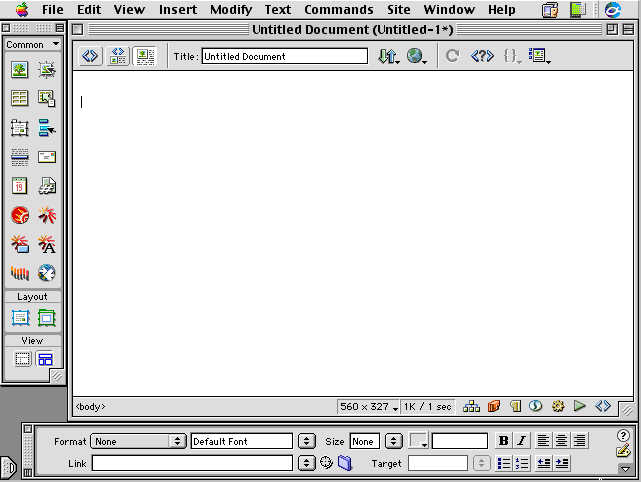The image size is (641, 482).
Task: Open the Modify menu
Action: [230, 10]
